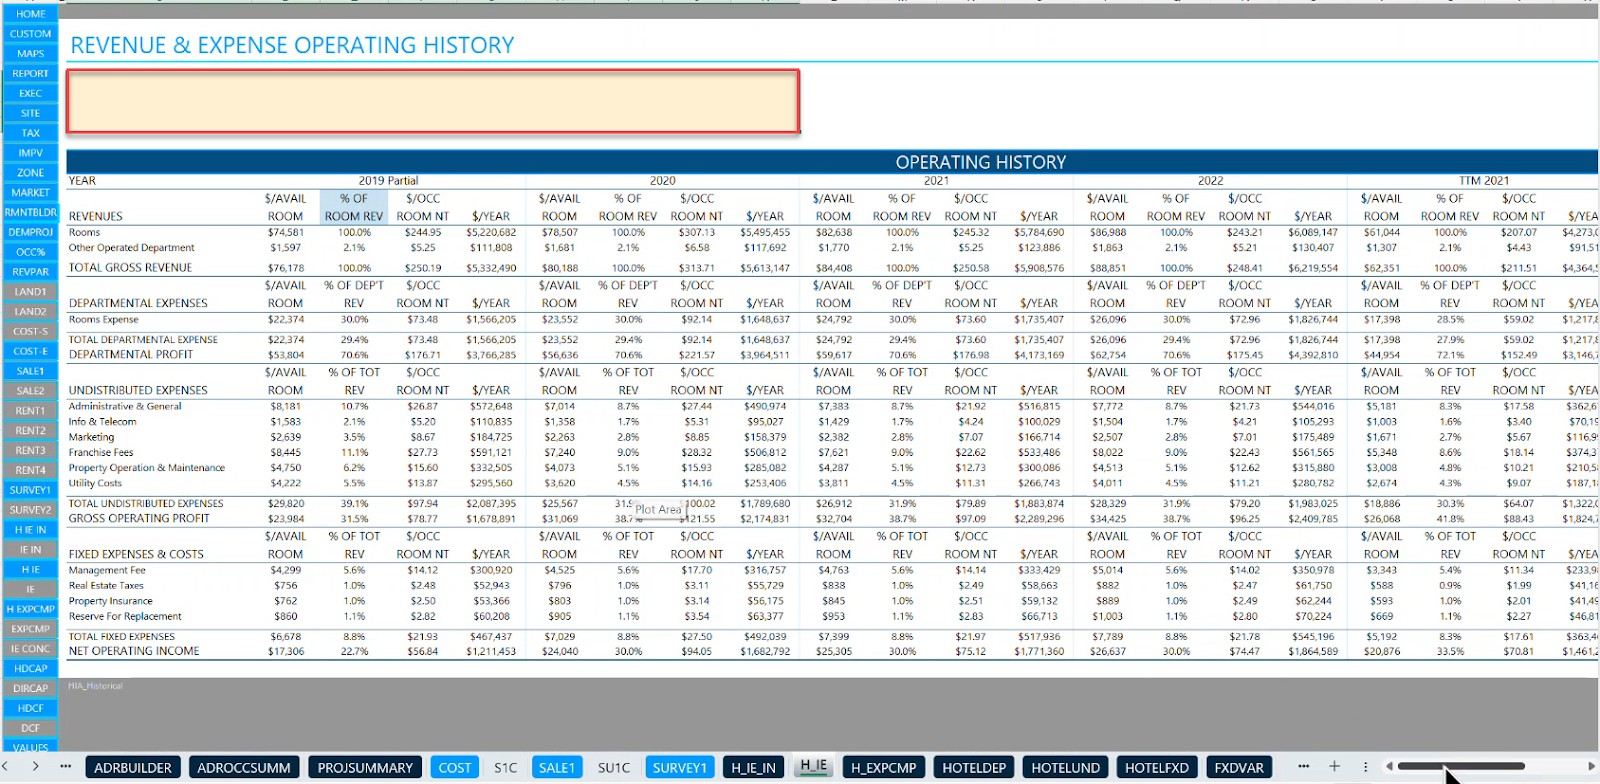The image size is (1600, 784).
Task: Open the REVPAR sidebar button
Action: pyautogui.click(x=30, y=272)
